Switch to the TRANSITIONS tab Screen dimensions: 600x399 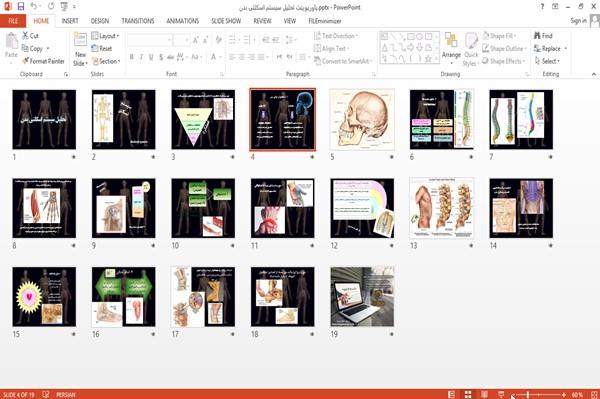coord(138,21)
